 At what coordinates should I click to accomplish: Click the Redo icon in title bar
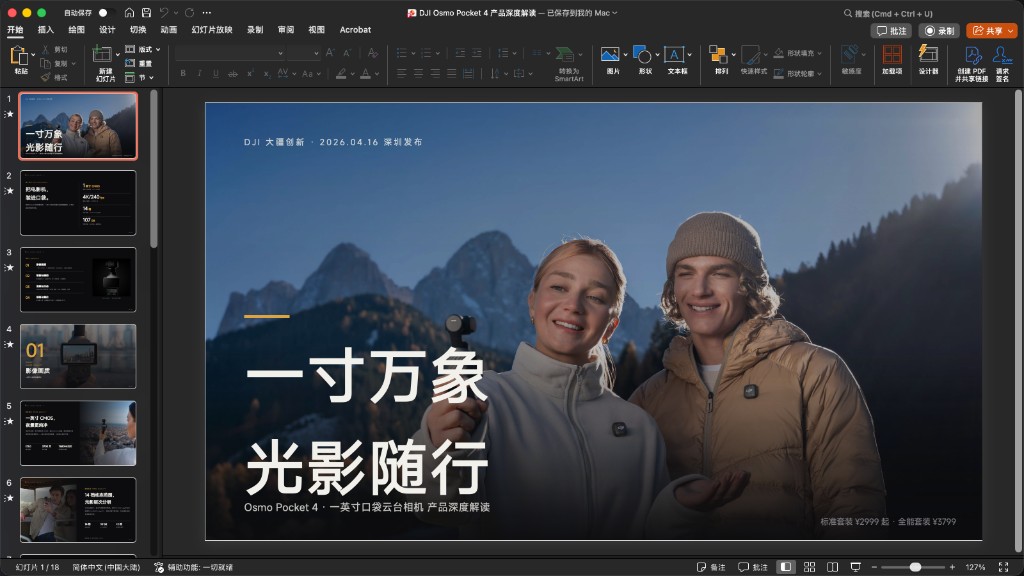pyautogui.click(x=189, y=13)
